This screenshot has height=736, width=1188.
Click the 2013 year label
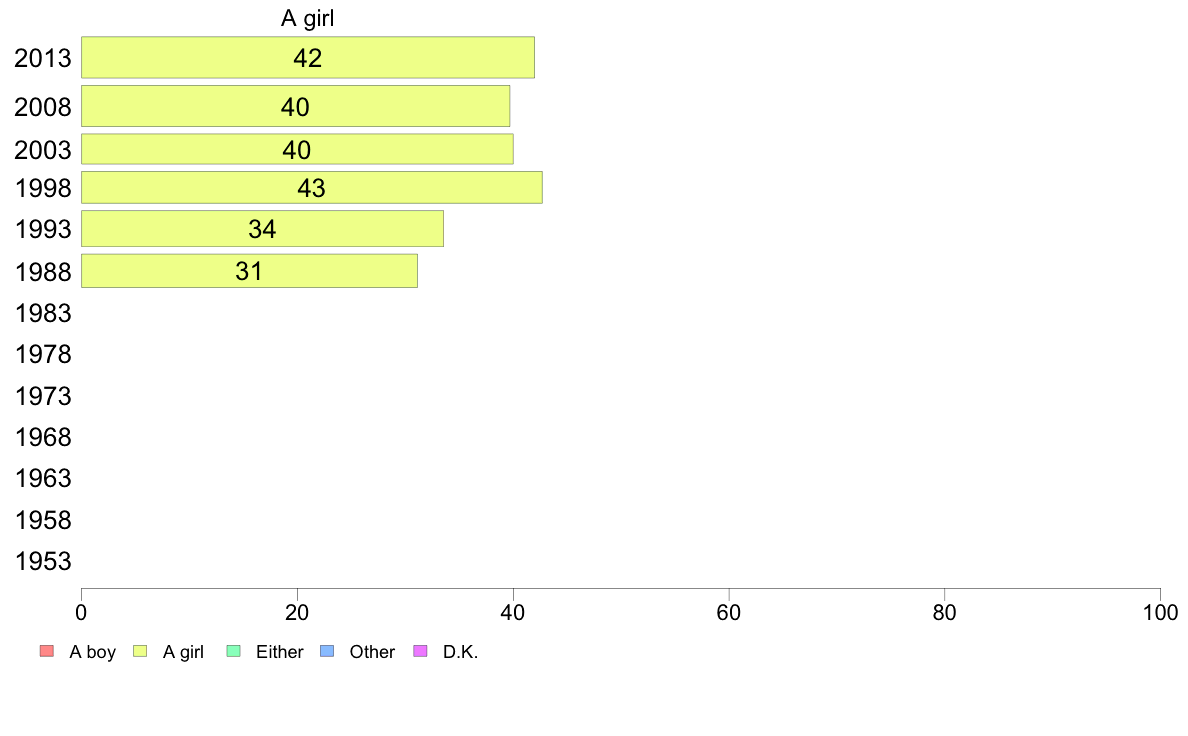(x=43, y=58)
